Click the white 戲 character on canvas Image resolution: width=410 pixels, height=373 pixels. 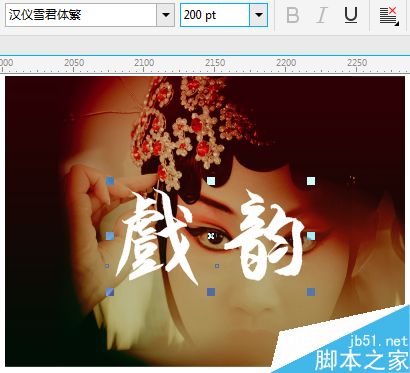click(x=157, y=237)
